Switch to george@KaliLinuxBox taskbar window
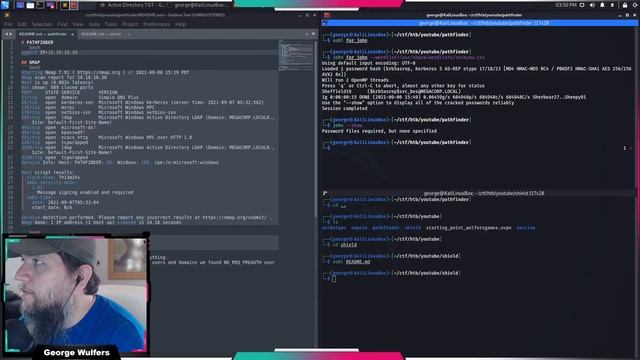The width and height of the screenshot is (640, 360). point(202,5)
